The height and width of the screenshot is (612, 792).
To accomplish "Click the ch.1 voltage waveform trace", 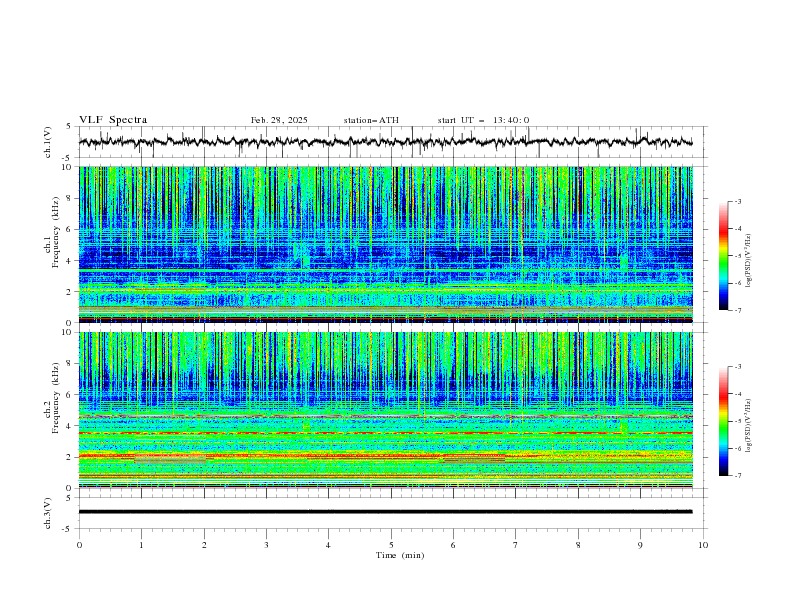I will point(385,142).
